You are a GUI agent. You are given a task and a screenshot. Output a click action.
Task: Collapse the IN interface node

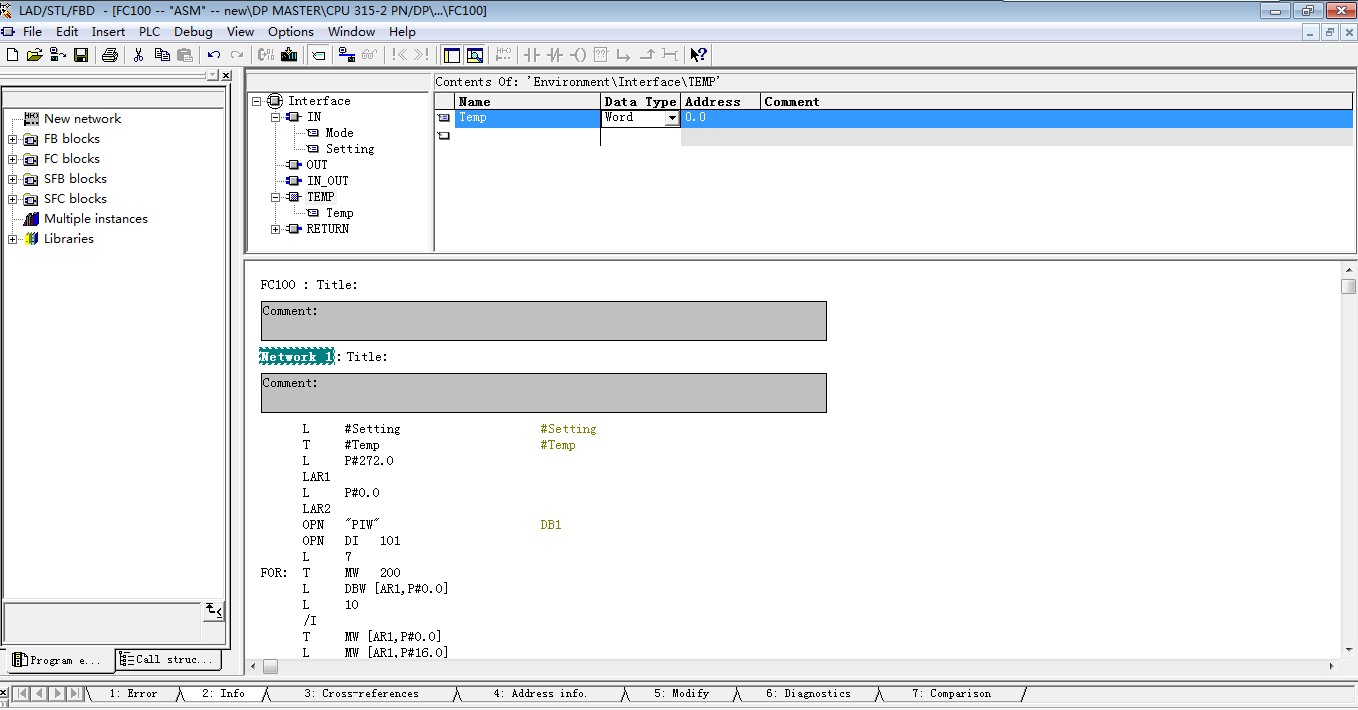(276, 117)
